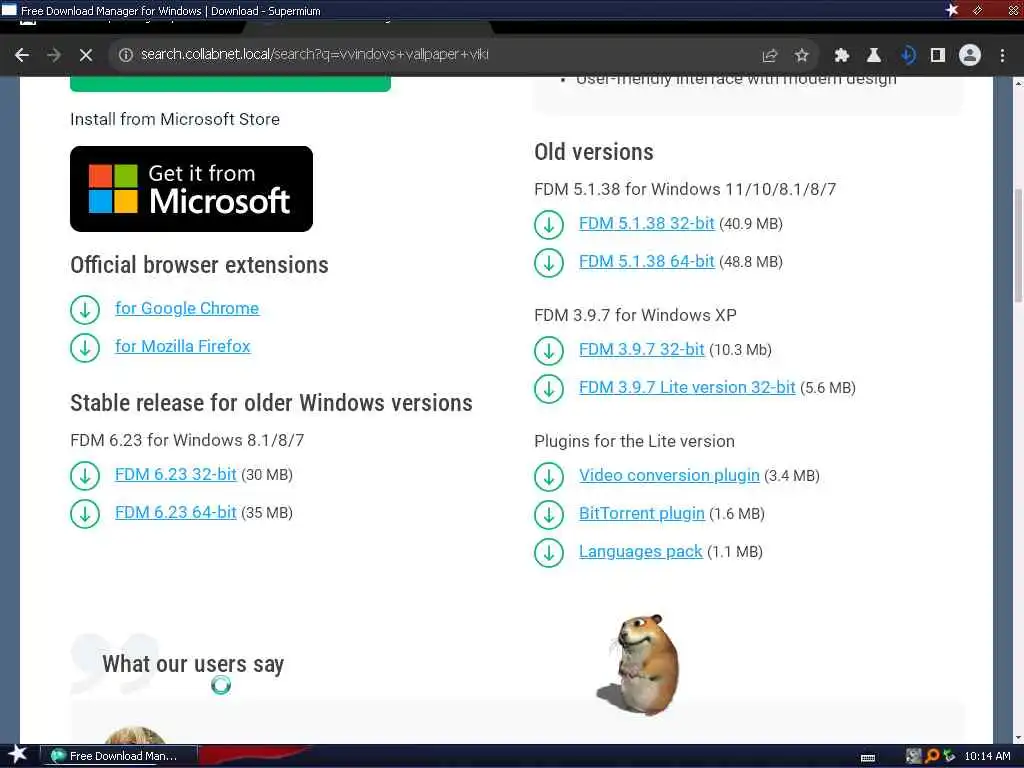This screenshot has height=768, width=1024.
Task: Open the for Google Chrome extension link
Action: click(x=187, y=308)
